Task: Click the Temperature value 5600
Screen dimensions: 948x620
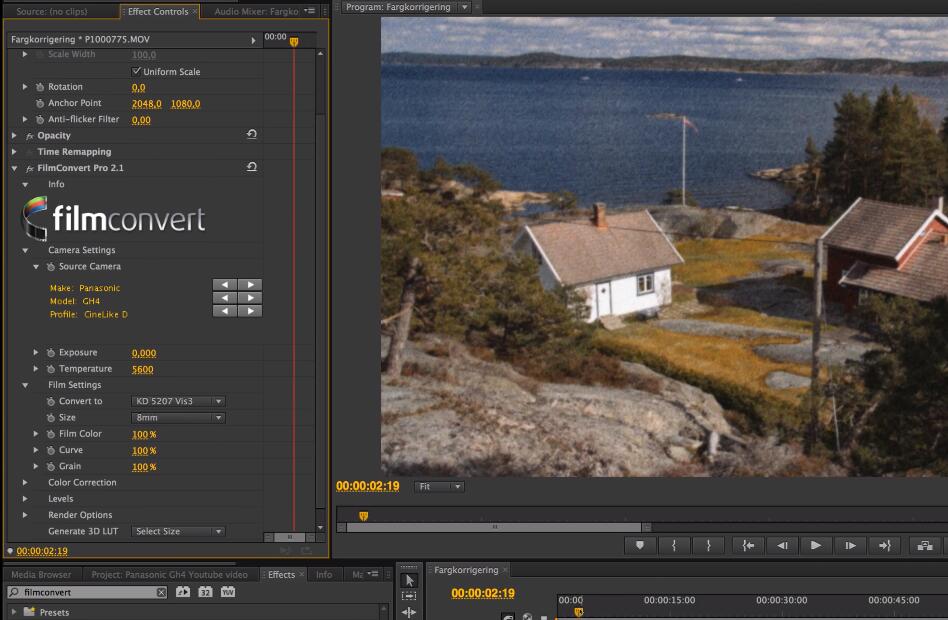Action: [143, 369]
